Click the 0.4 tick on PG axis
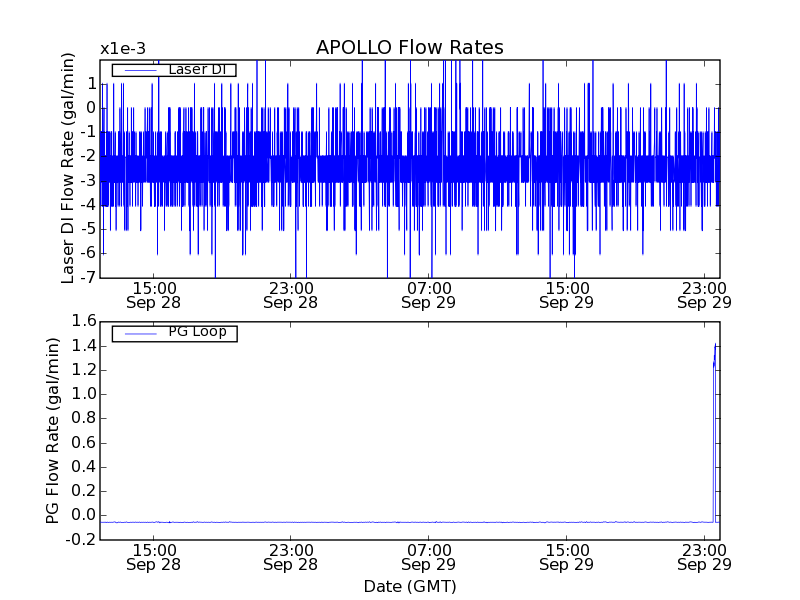This screenshot has width=800, height=600. (x=84, y=467)
